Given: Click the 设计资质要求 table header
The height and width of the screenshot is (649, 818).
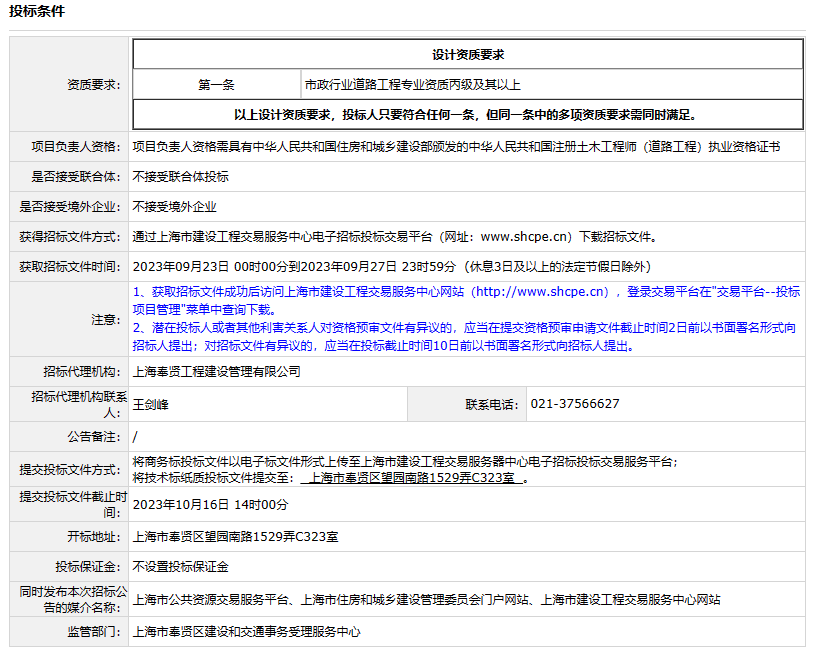Looking at the screenshot, I should click(467, 55).
